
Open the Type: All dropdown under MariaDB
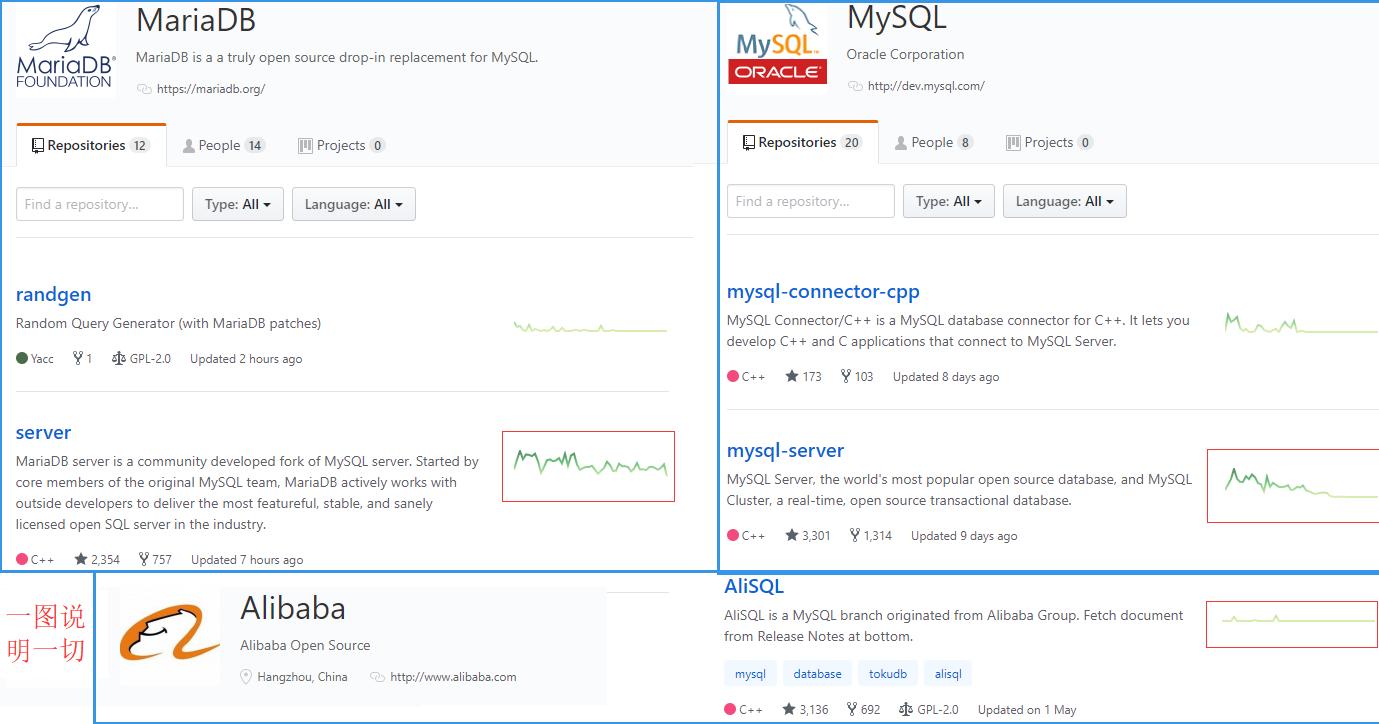coord(238,204)
